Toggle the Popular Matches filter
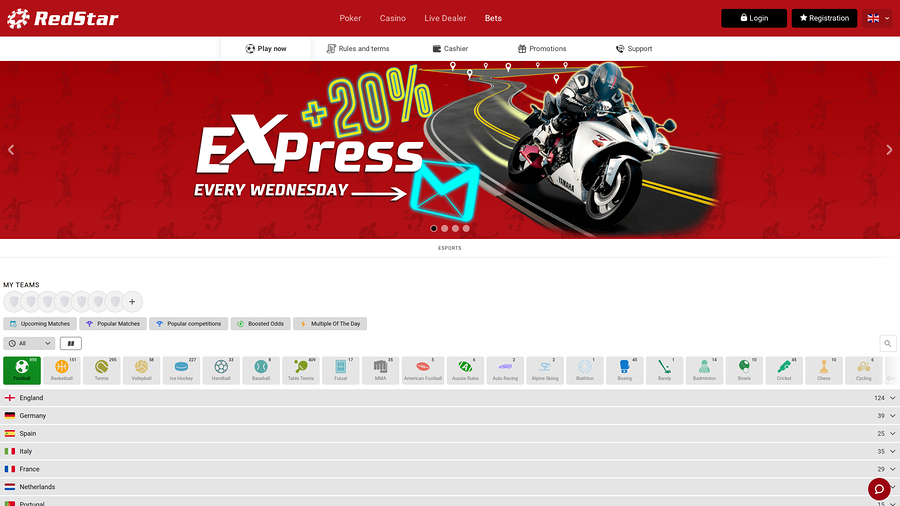This screenshot has width=900, height=506. coord(113,324)
